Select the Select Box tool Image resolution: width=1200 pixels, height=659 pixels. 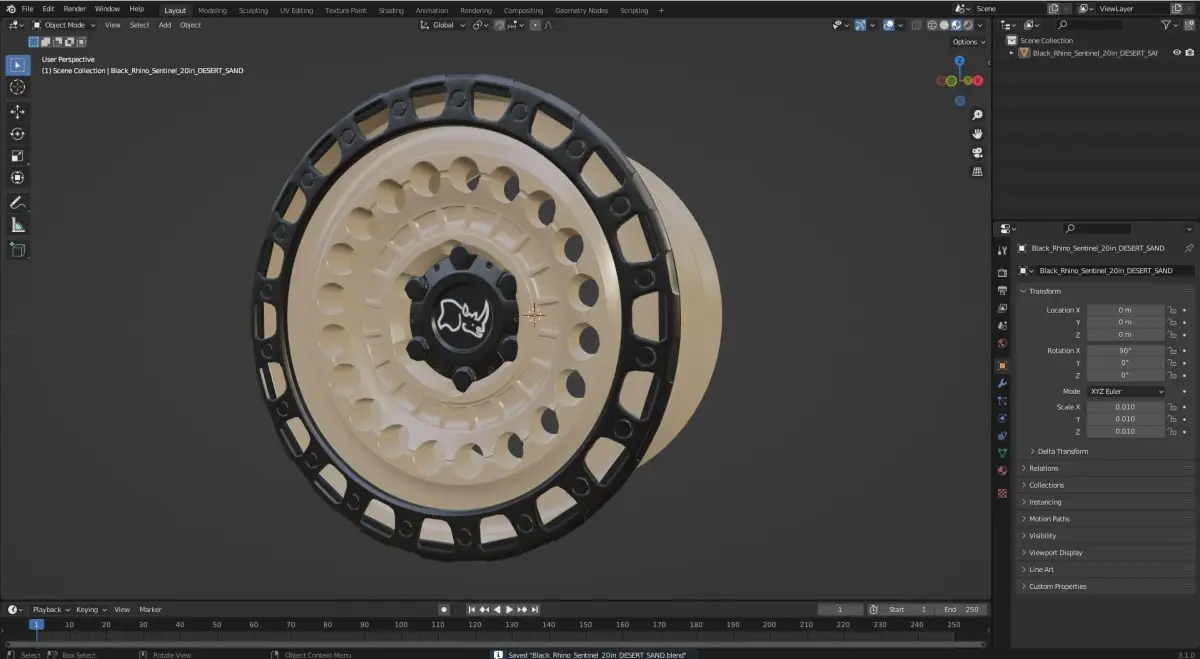[x=17, y=66]
